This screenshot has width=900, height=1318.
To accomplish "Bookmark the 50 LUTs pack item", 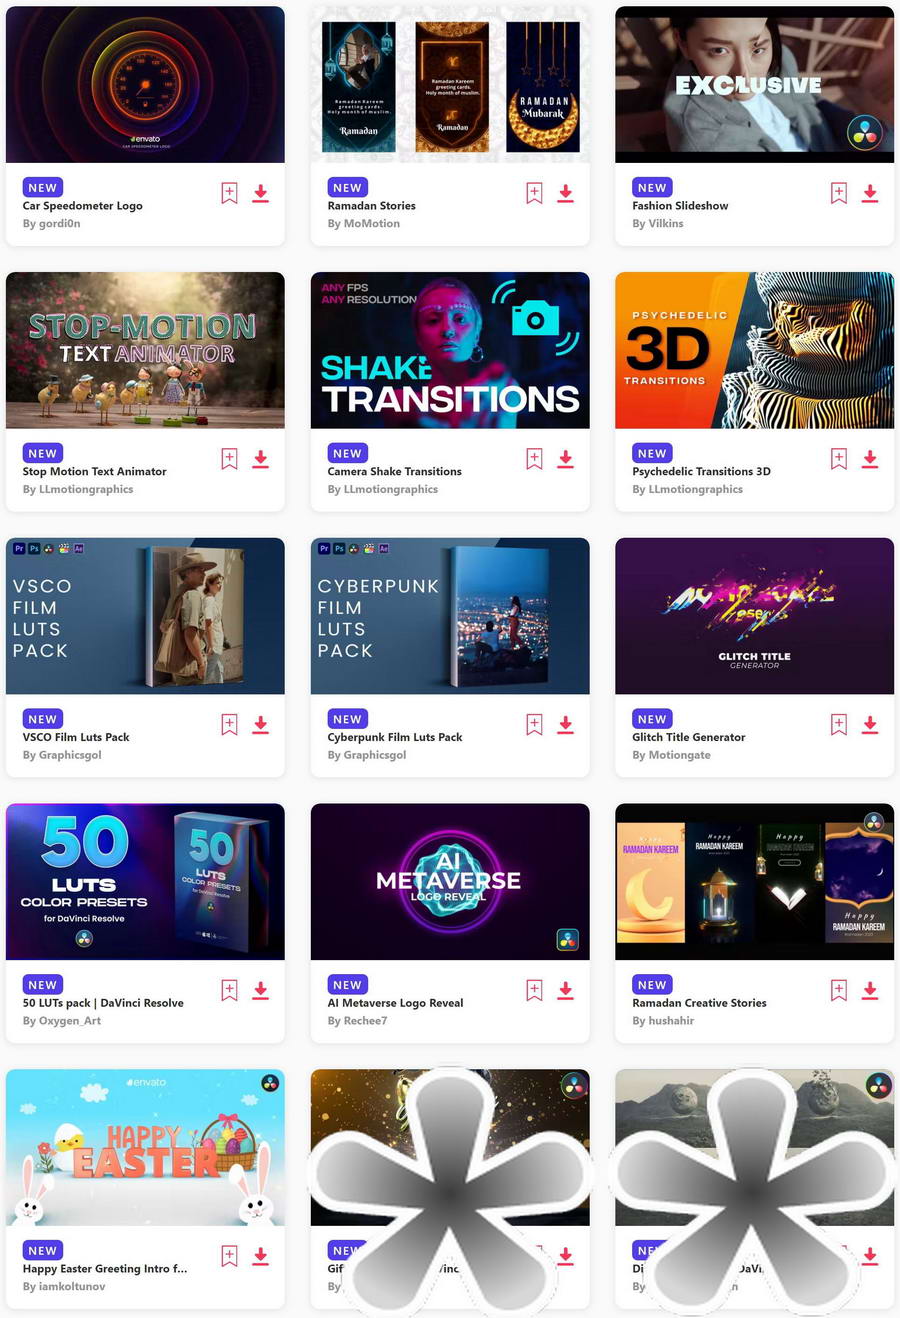I will [x=229, y=991].
